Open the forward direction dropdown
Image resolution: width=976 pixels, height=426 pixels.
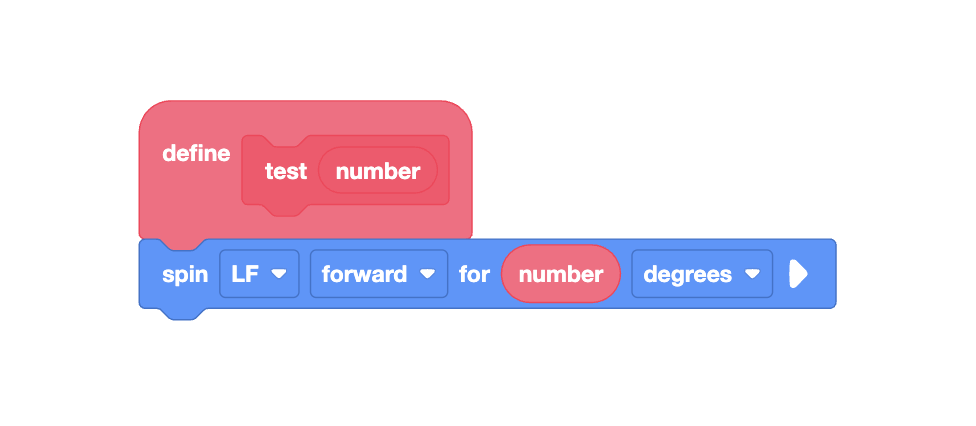pyautogui.click(x=378, y=274)
